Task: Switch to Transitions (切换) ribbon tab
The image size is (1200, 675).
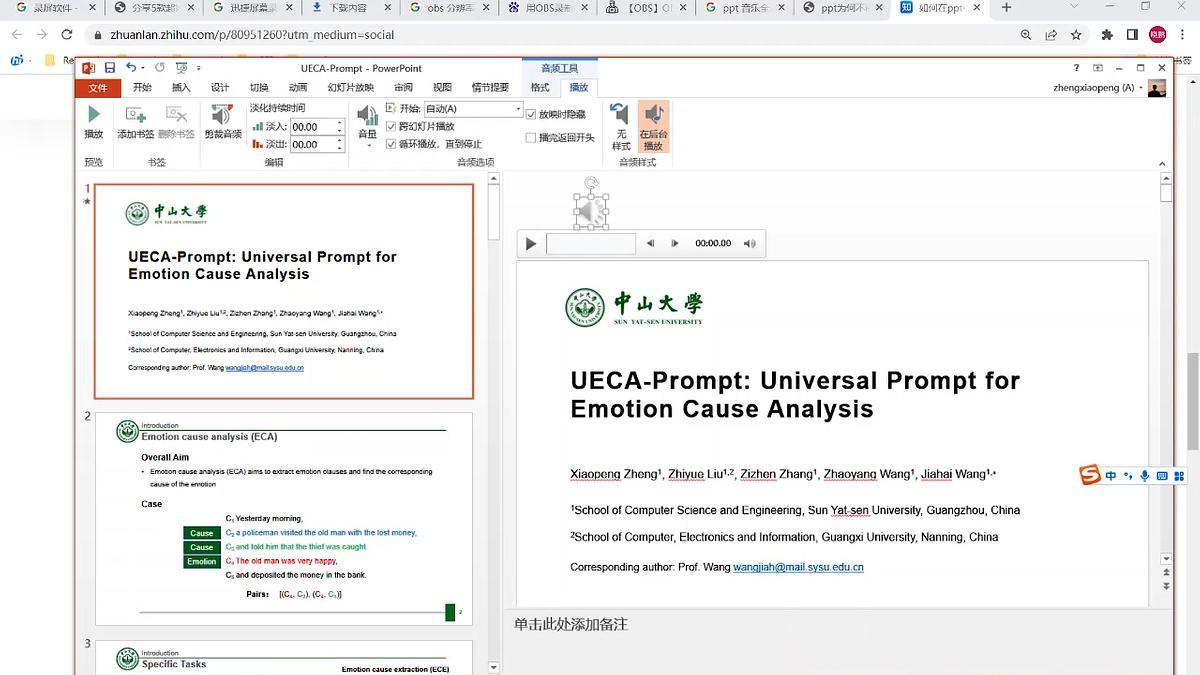Action: pos(259,88)
